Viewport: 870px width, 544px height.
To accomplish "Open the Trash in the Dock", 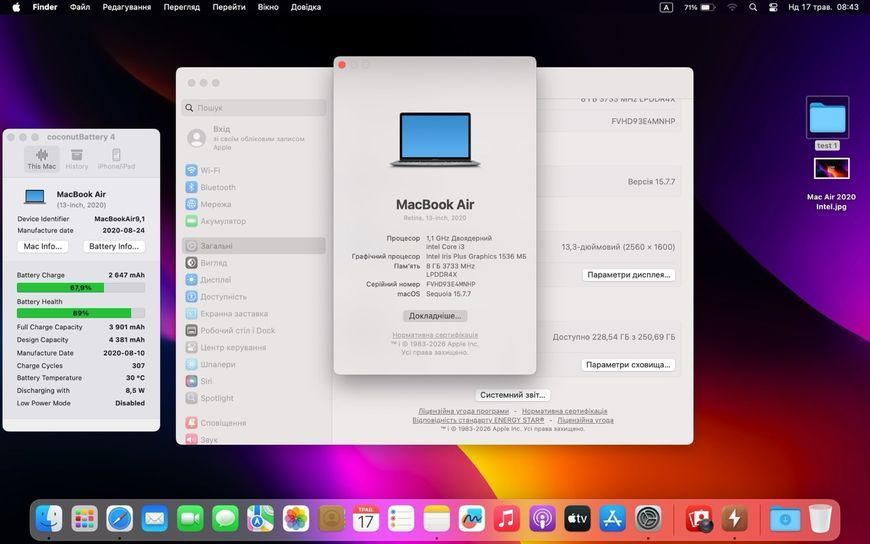I will click(820, 519).
